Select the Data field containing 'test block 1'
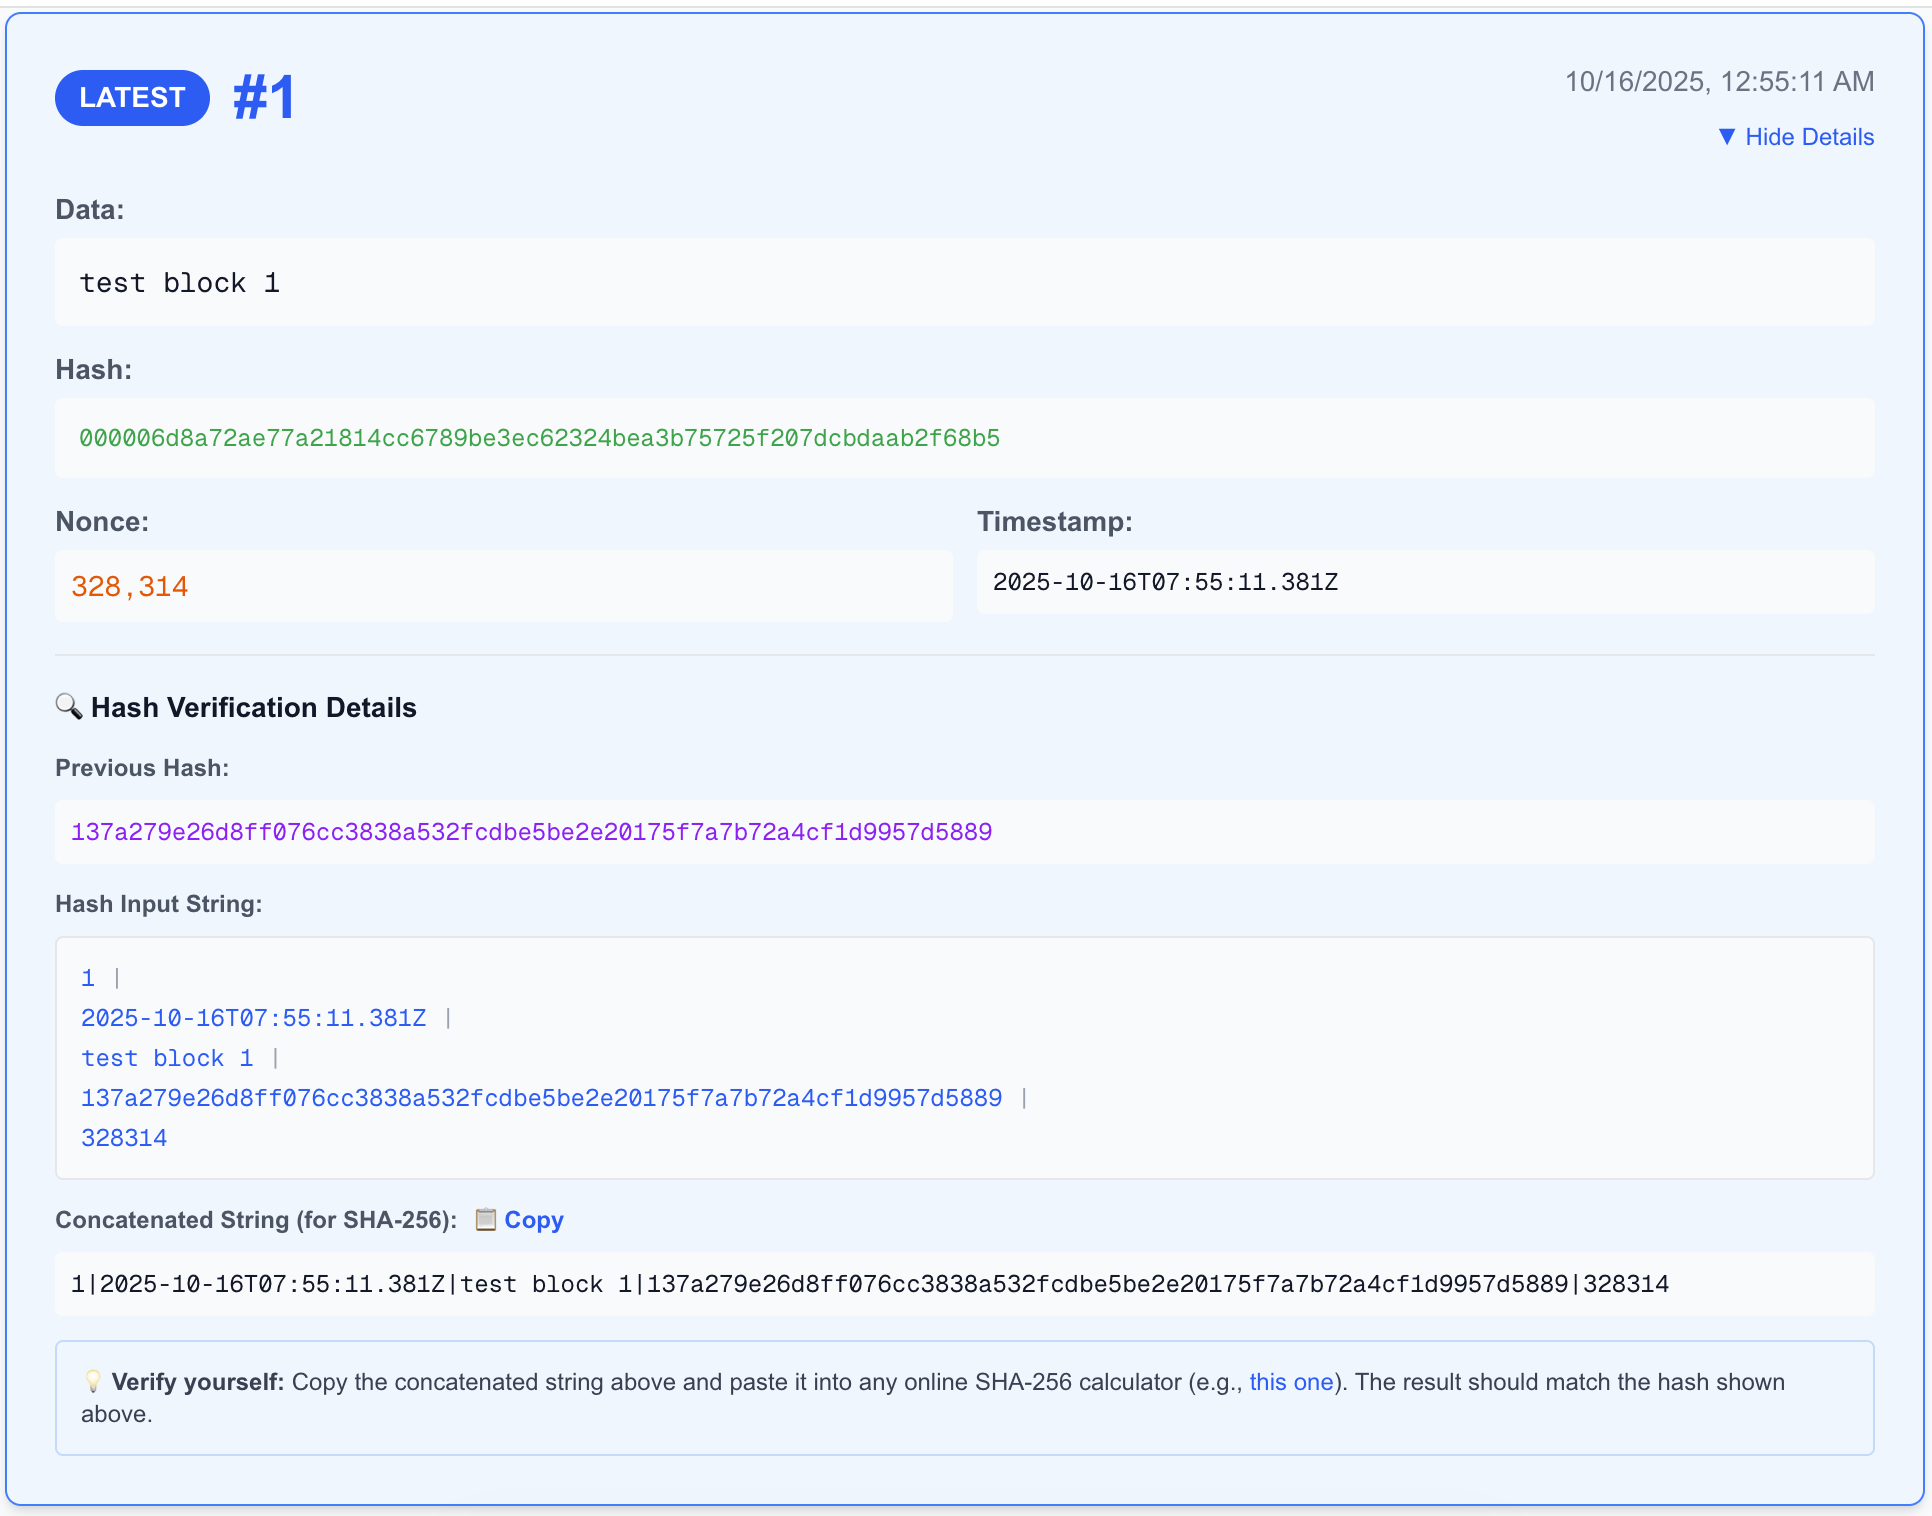Image resolution: width=1932 pixels, height=1516 pixels. (964, 282)
